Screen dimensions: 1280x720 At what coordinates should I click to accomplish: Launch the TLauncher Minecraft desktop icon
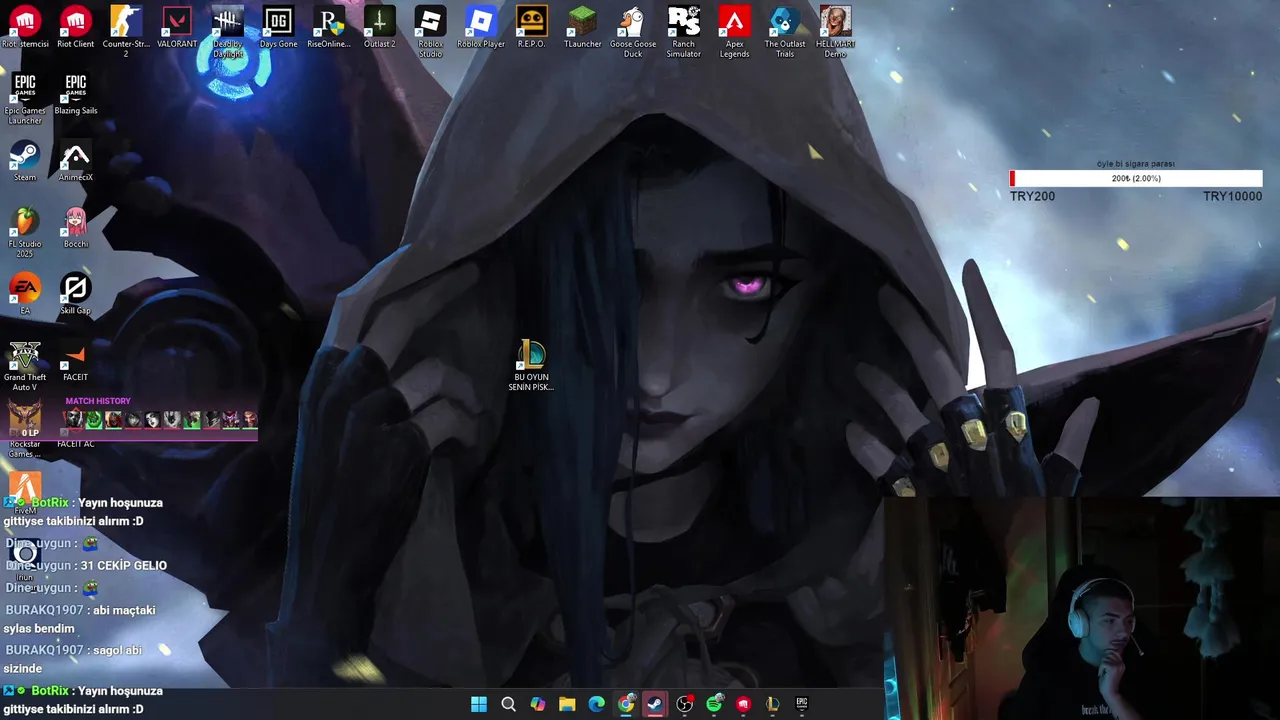582,27
